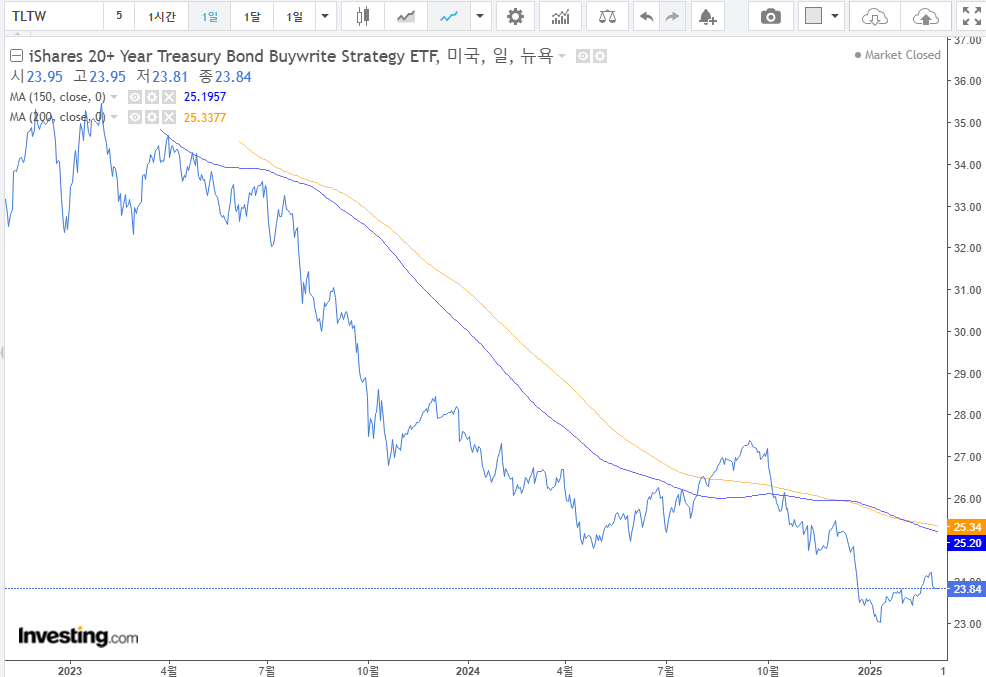Take a chart snapshot with camera icon

pos(770,16)
